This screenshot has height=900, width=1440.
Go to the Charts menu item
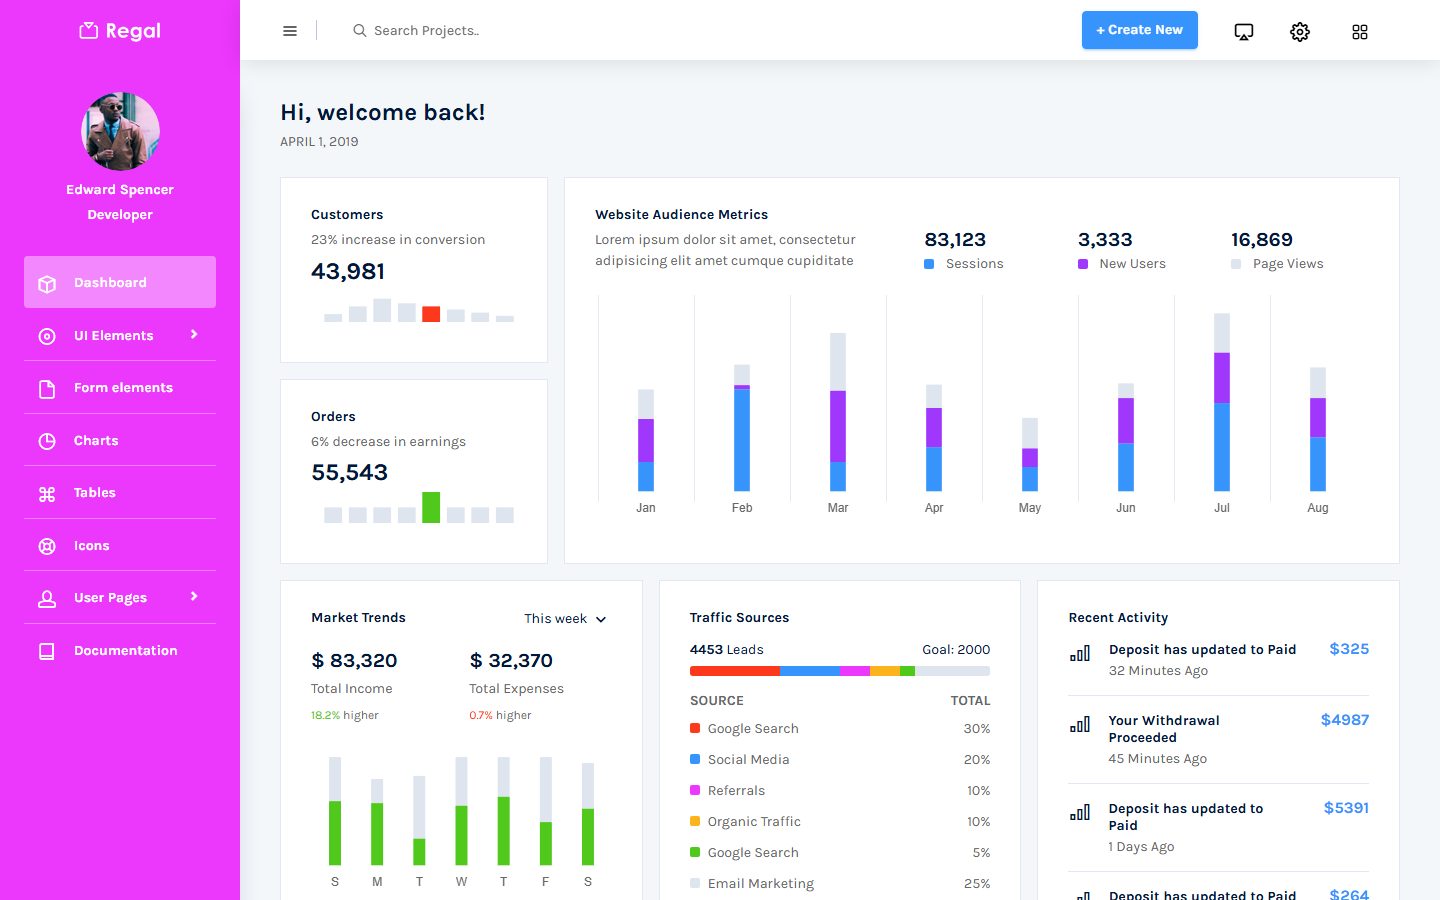pos(120,441)
